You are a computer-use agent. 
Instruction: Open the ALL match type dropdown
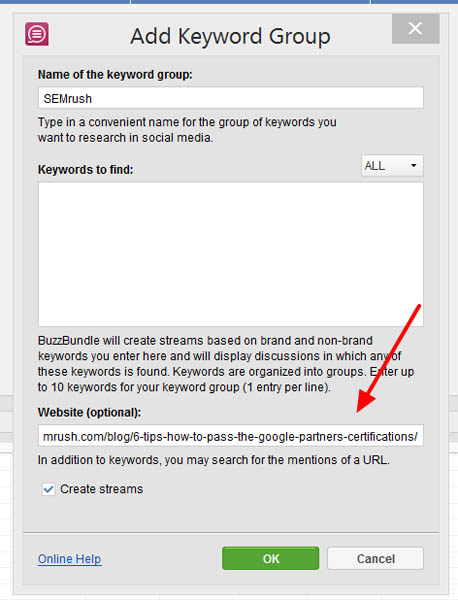tap(392, 165)
